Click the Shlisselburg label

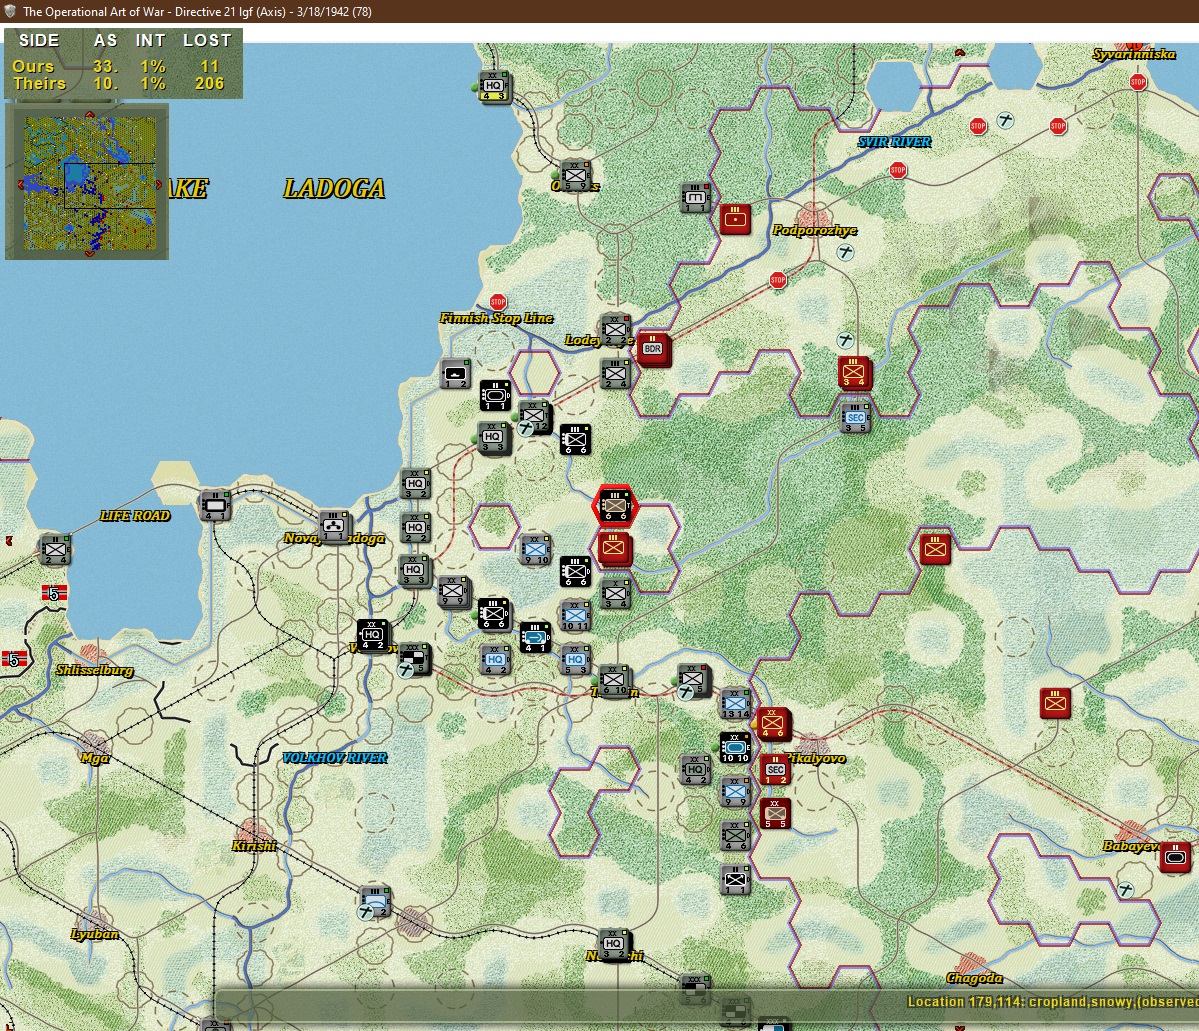coord(95,670)
